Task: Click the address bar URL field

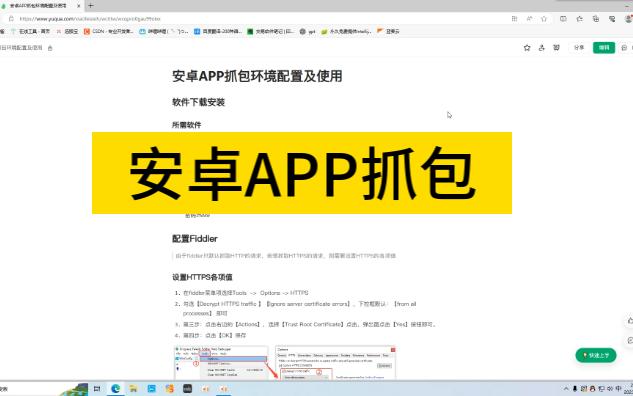Action: pyautogui.click(x=90, y=19)
